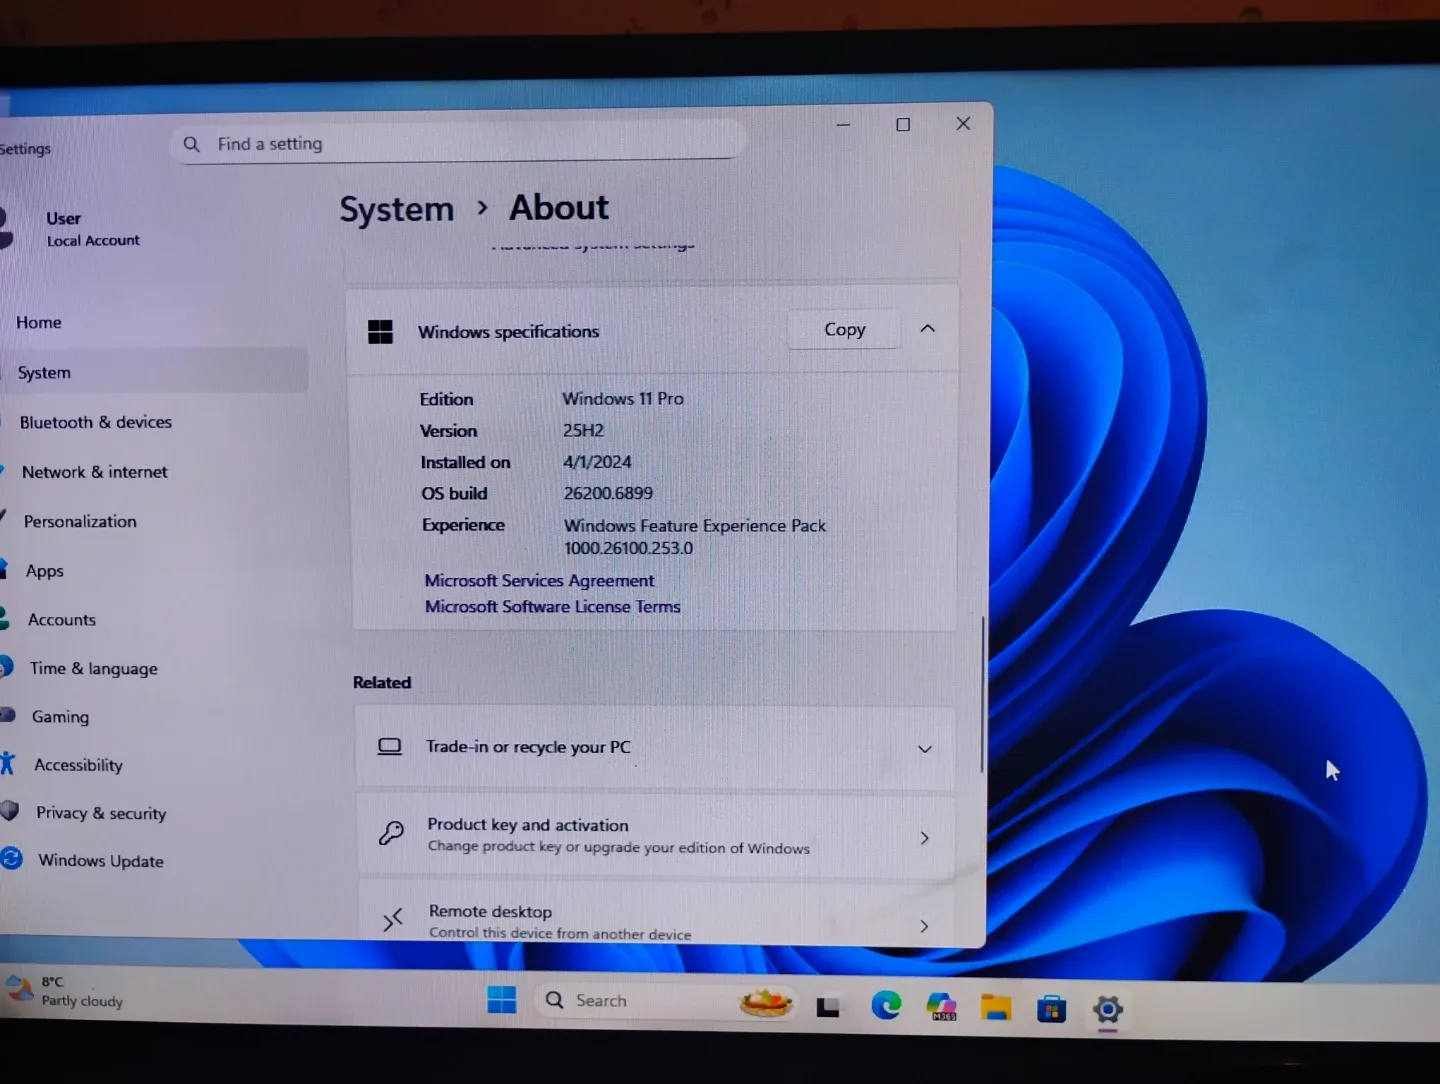
Task: Open Microsoft Edge from the taskbar
Action: (886, 1005)
